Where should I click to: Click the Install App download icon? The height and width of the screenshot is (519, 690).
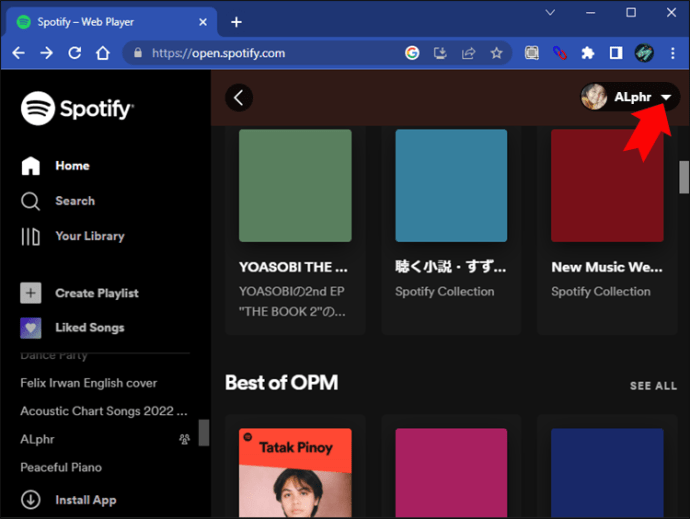pyautogui.click(x=31, y=500)
